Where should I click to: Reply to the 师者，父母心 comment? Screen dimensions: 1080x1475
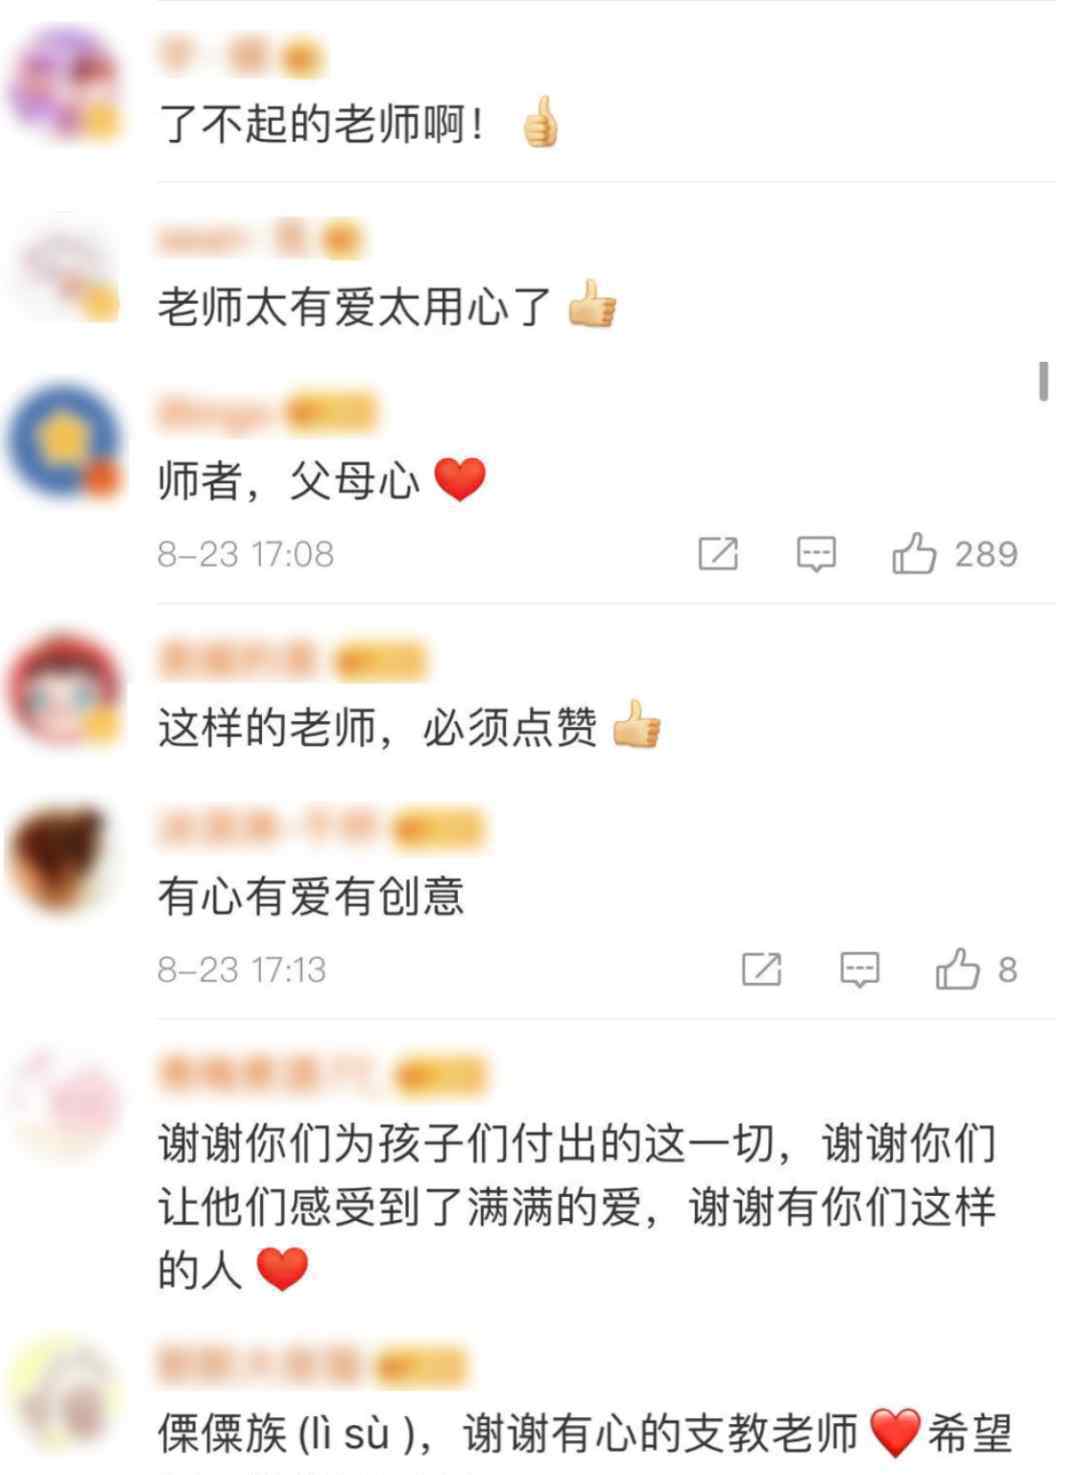[816, 553]
